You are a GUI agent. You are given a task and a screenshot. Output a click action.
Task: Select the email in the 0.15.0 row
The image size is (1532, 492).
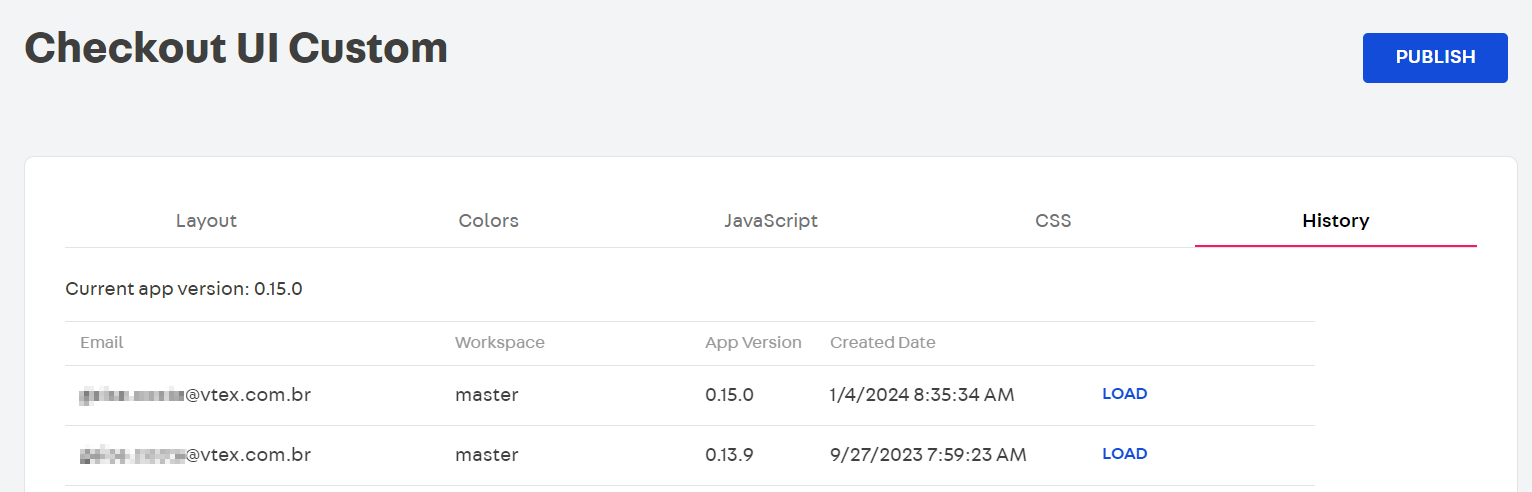tap(195, 395)
